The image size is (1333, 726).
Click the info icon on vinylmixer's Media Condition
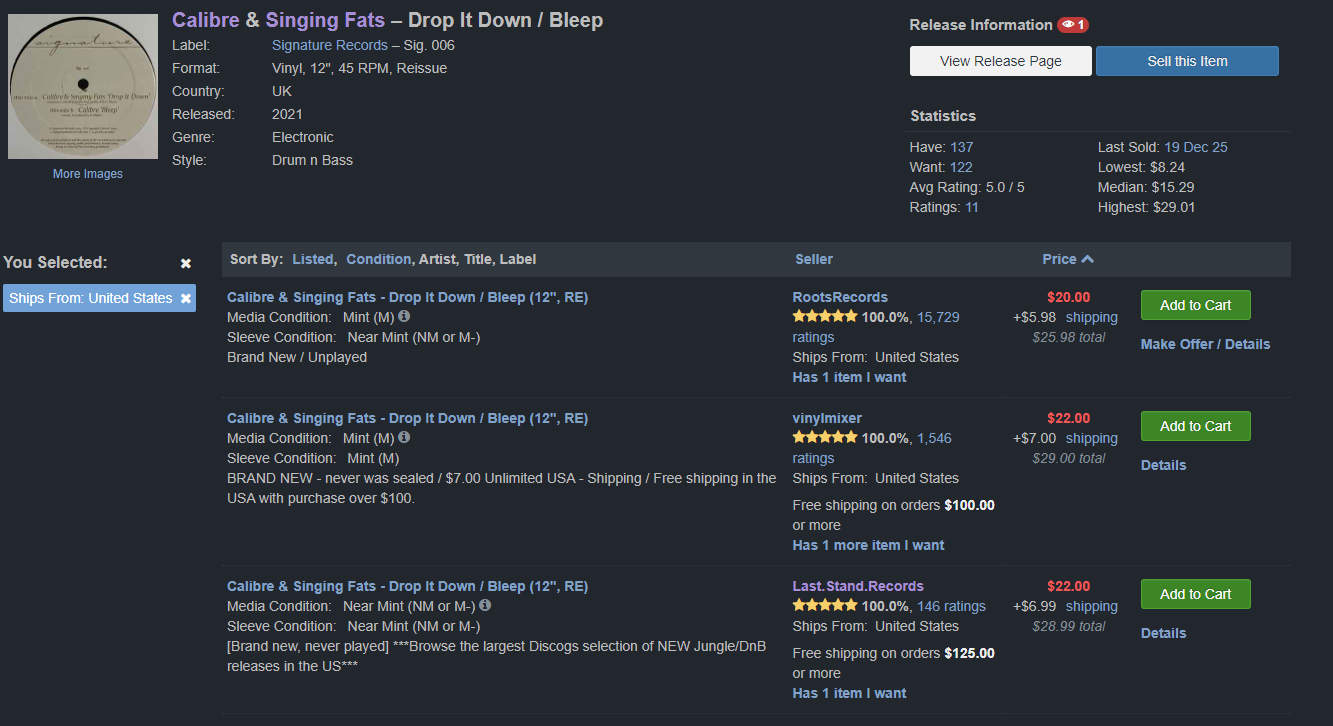[x=404, y=437]
